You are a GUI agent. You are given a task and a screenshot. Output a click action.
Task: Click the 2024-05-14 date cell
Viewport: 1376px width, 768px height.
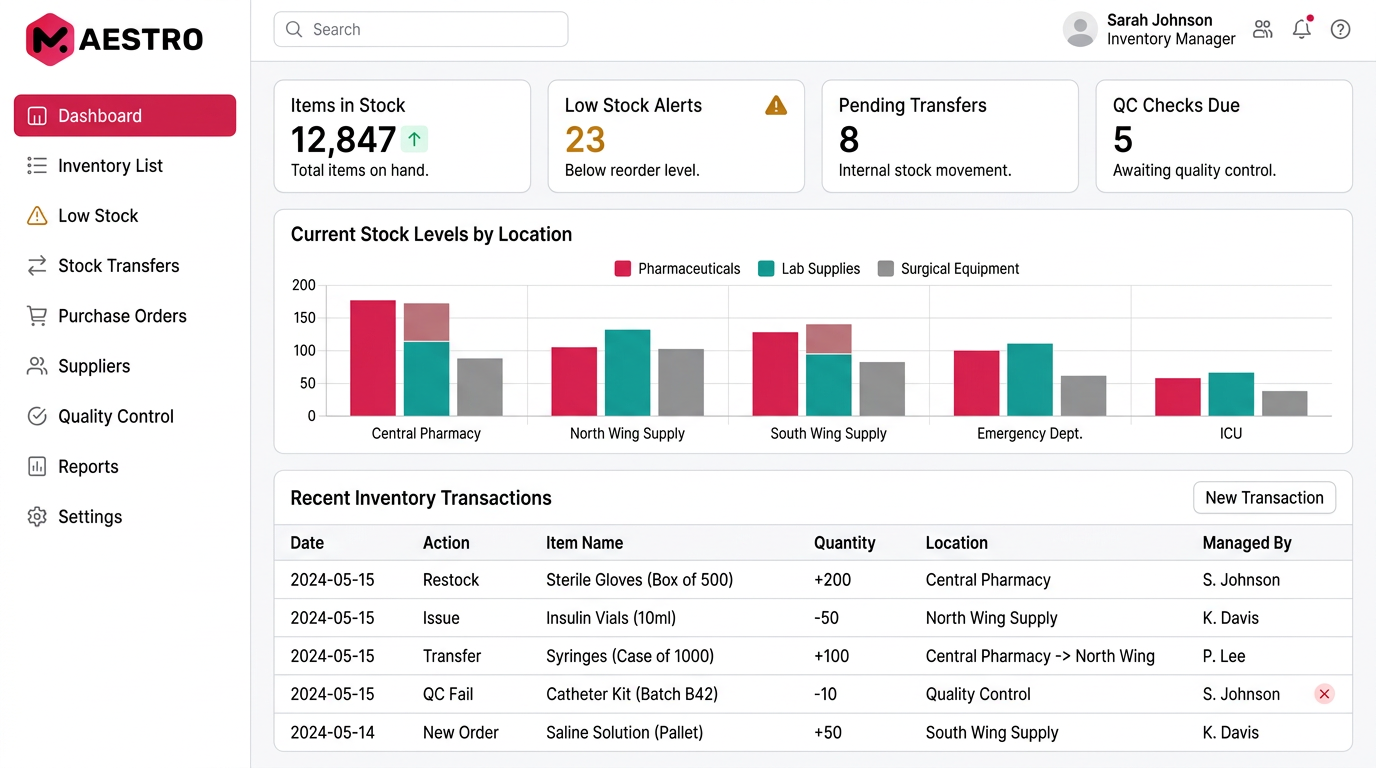pyautogui.click(x=332, y=732)
